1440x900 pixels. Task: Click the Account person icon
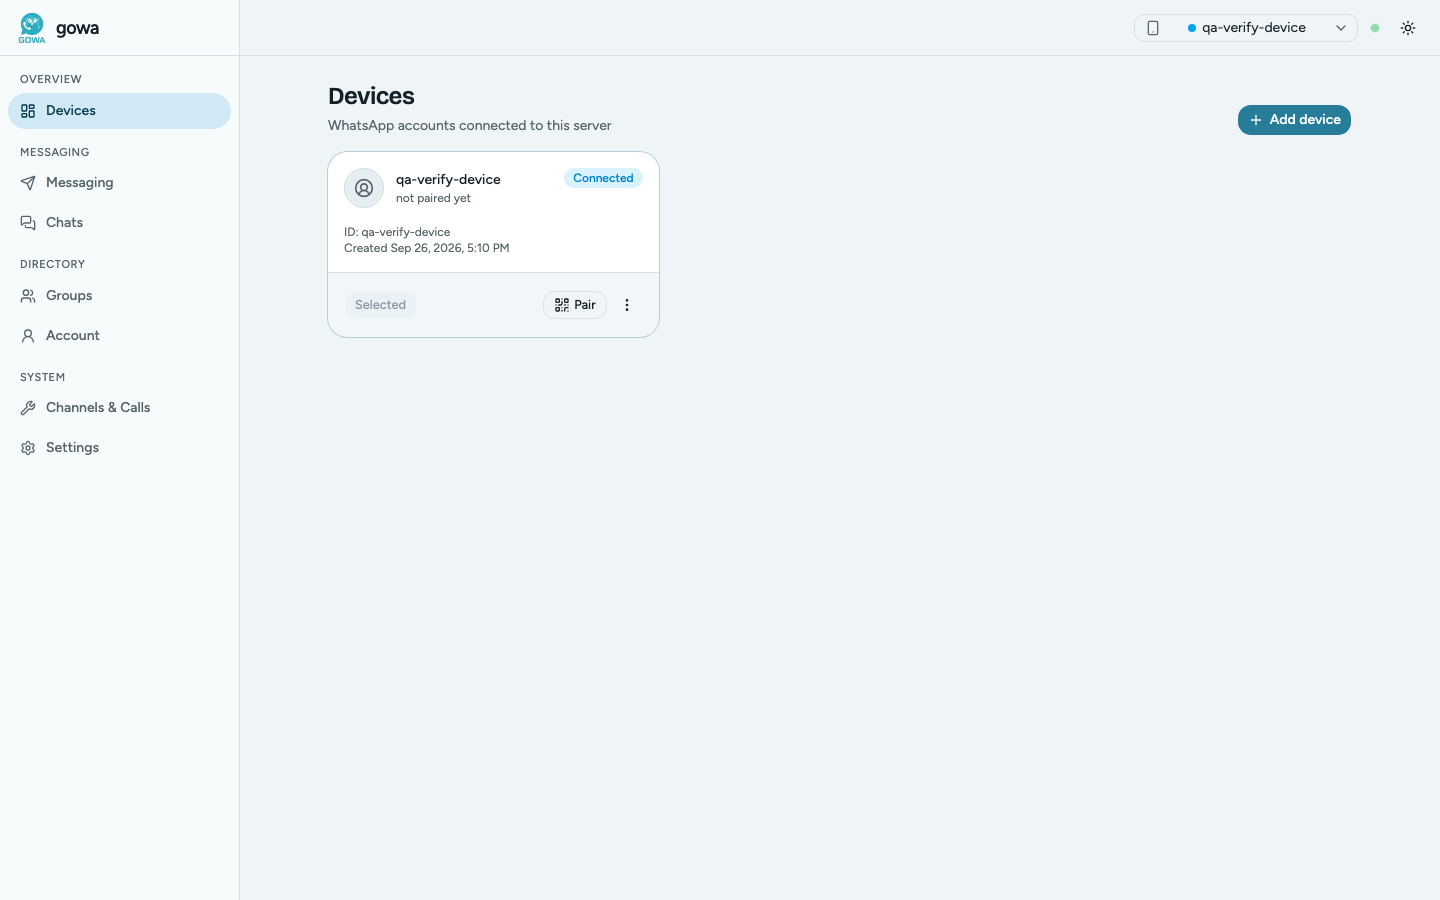(x=28, y=336)
